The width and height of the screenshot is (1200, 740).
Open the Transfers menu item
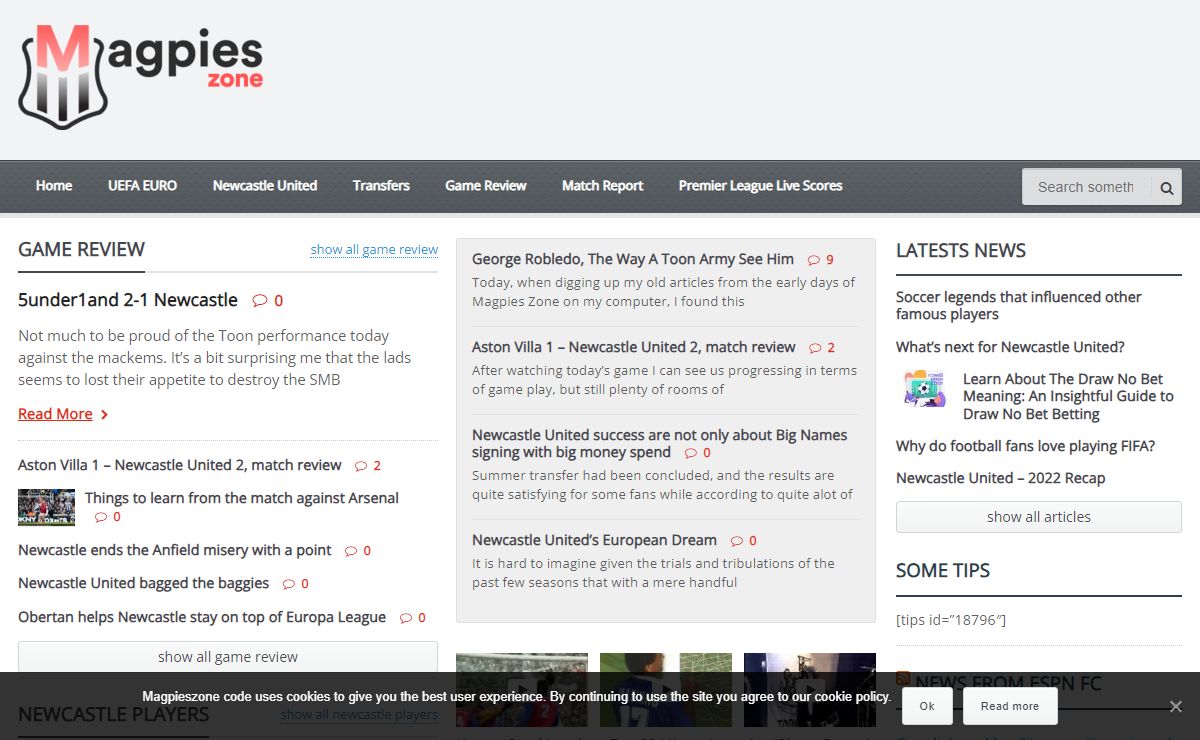[x=381, y=186]
